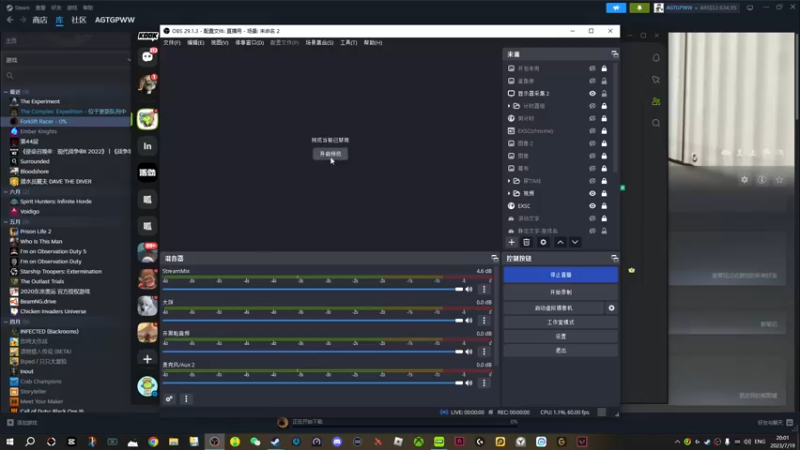800x450 pixels.
Task: Open KOOK direct messages icon
Action: (147, 57)
